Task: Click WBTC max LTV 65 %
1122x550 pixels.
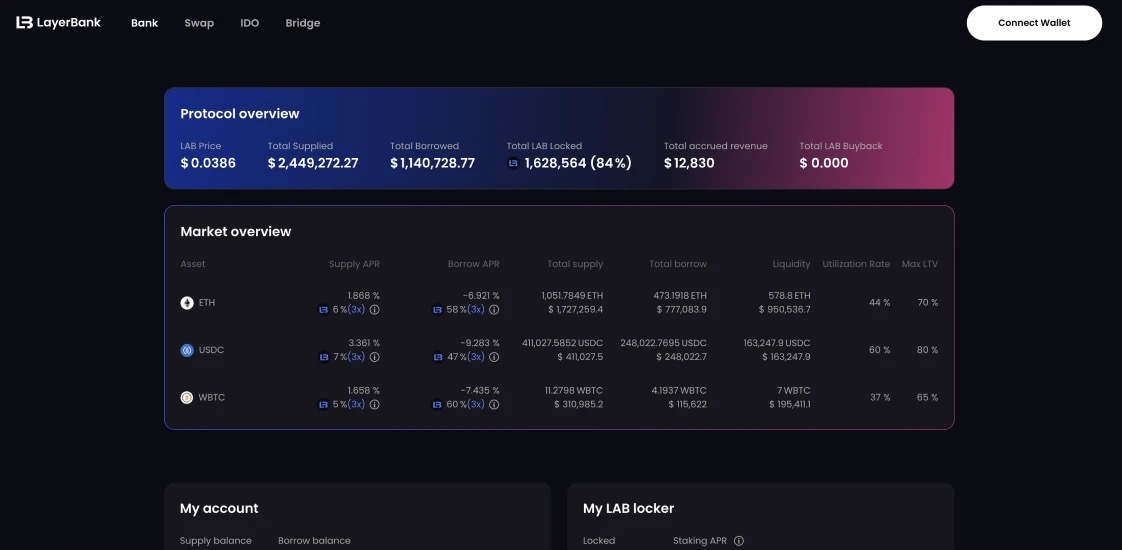Action: point(927,397)
